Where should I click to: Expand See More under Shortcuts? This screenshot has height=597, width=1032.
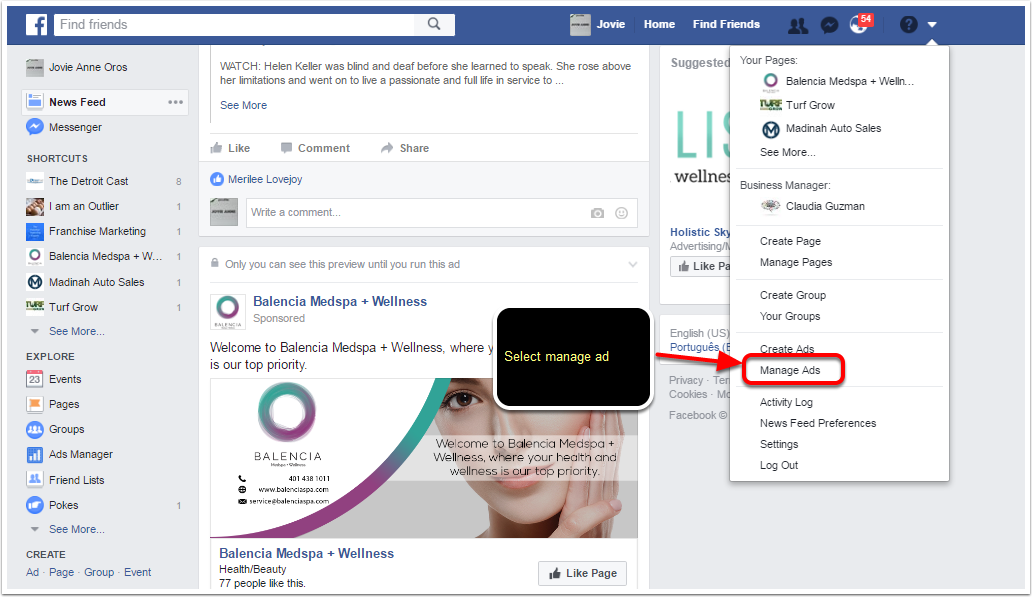point(76,331)
